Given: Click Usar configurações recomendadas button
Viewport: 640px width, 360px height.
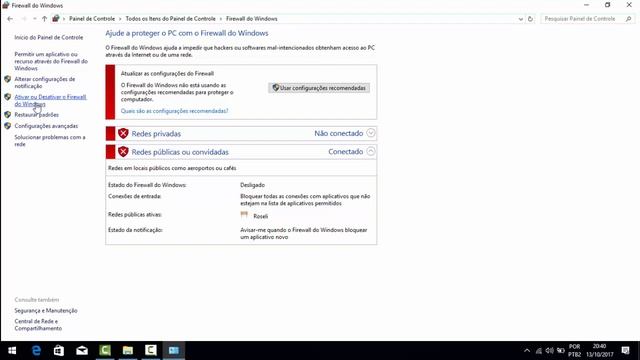Looking at the screenshot, I should point(319,88).
